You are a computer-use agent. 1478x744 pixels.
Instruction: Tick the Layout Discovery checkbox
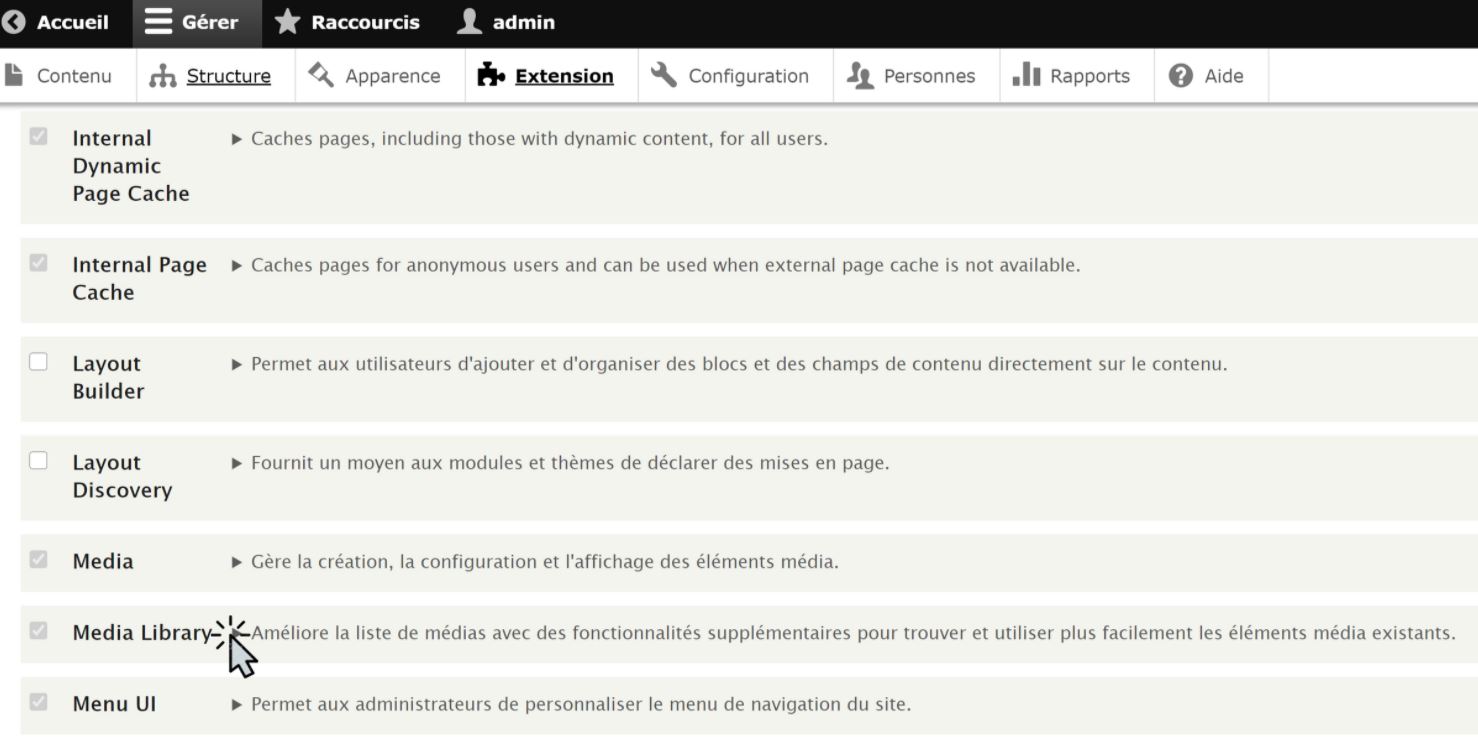point(38,461)
